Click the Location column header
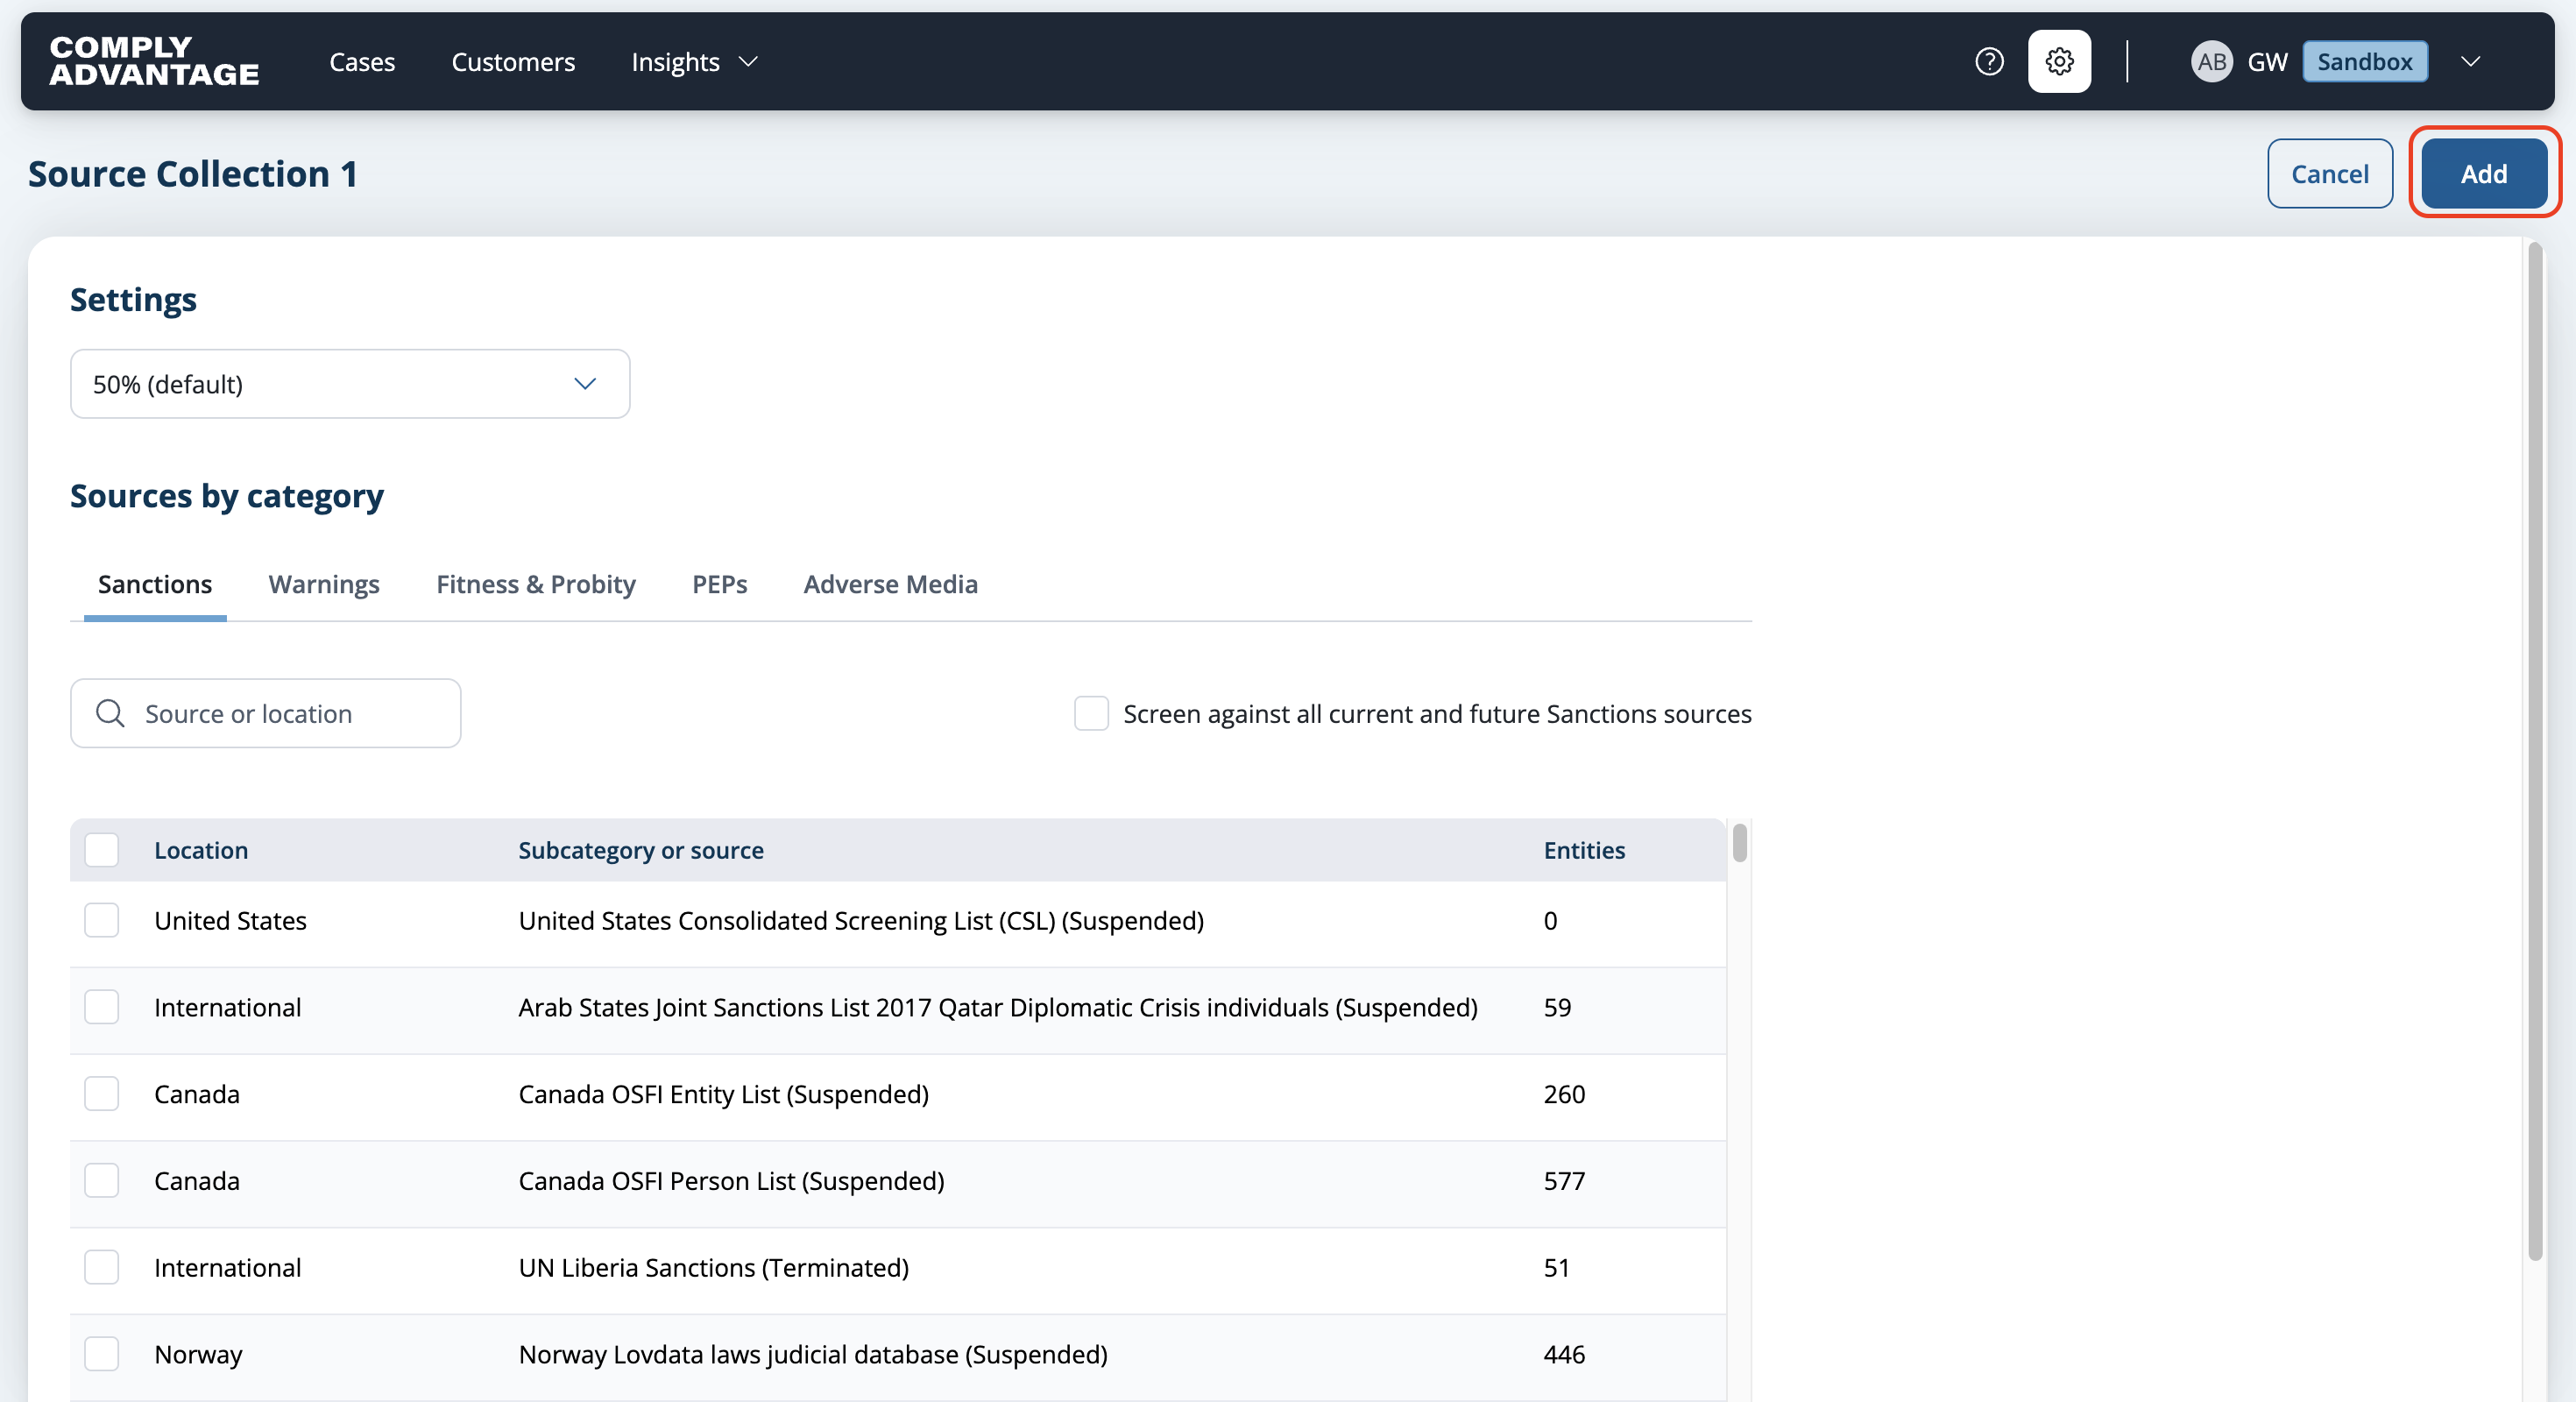Image resolution: width=2576 pixels, height=1402 pixels. coord(201,850)
